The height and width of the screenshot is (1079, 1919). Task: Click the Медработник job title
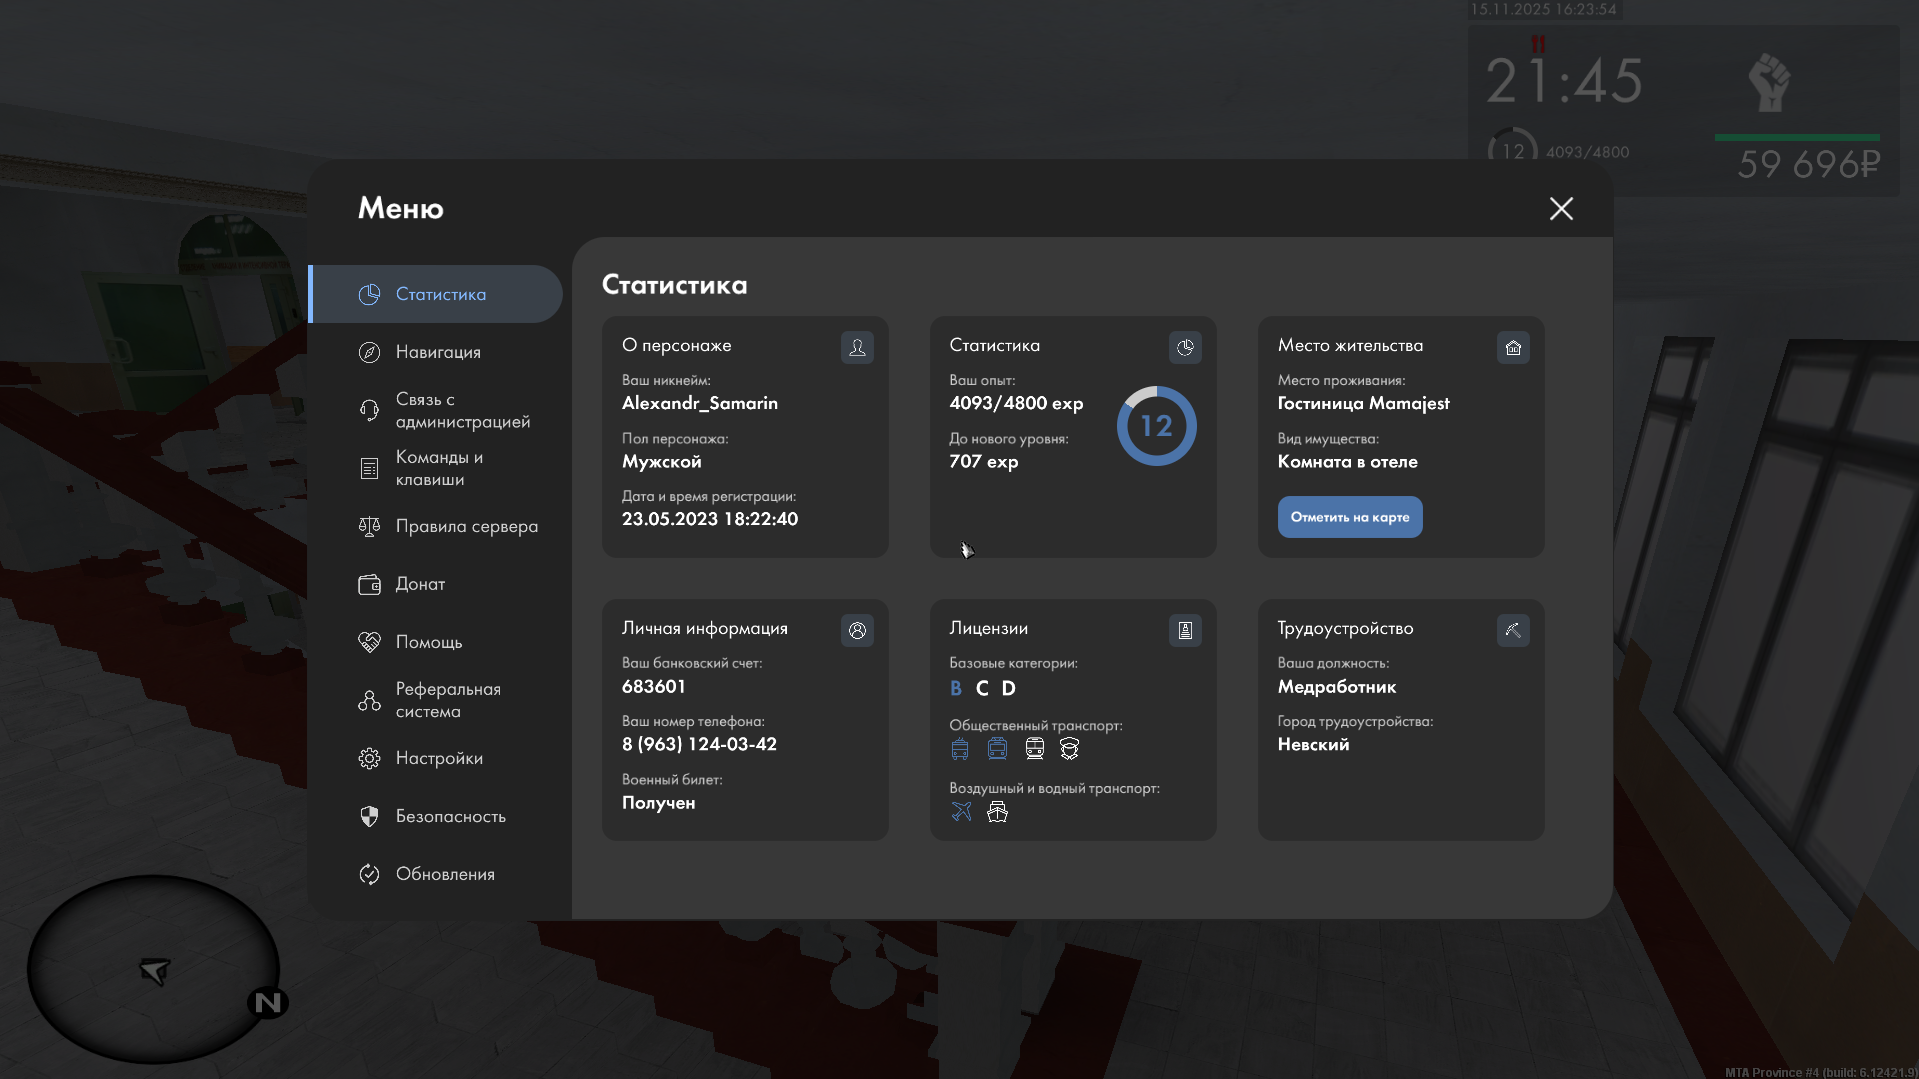click(1337, 686)
